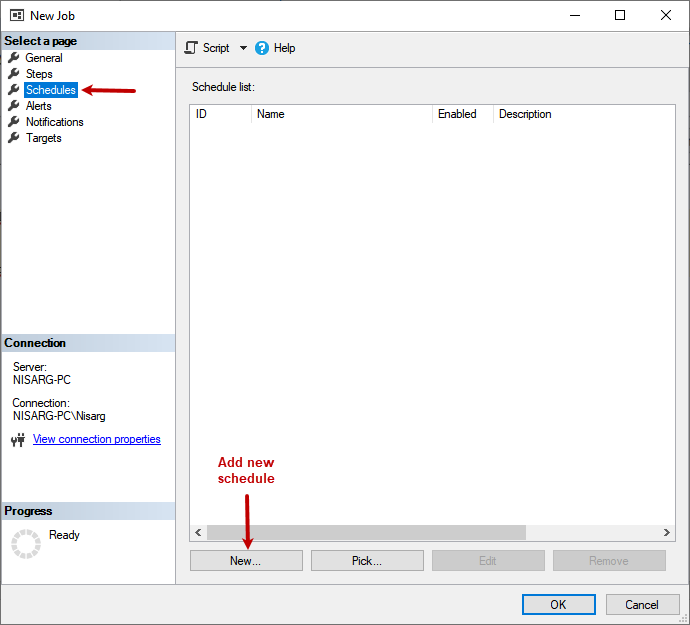Click the wrench icon beside Steps
Screen dimensions: 690x625
pos(14,73)
